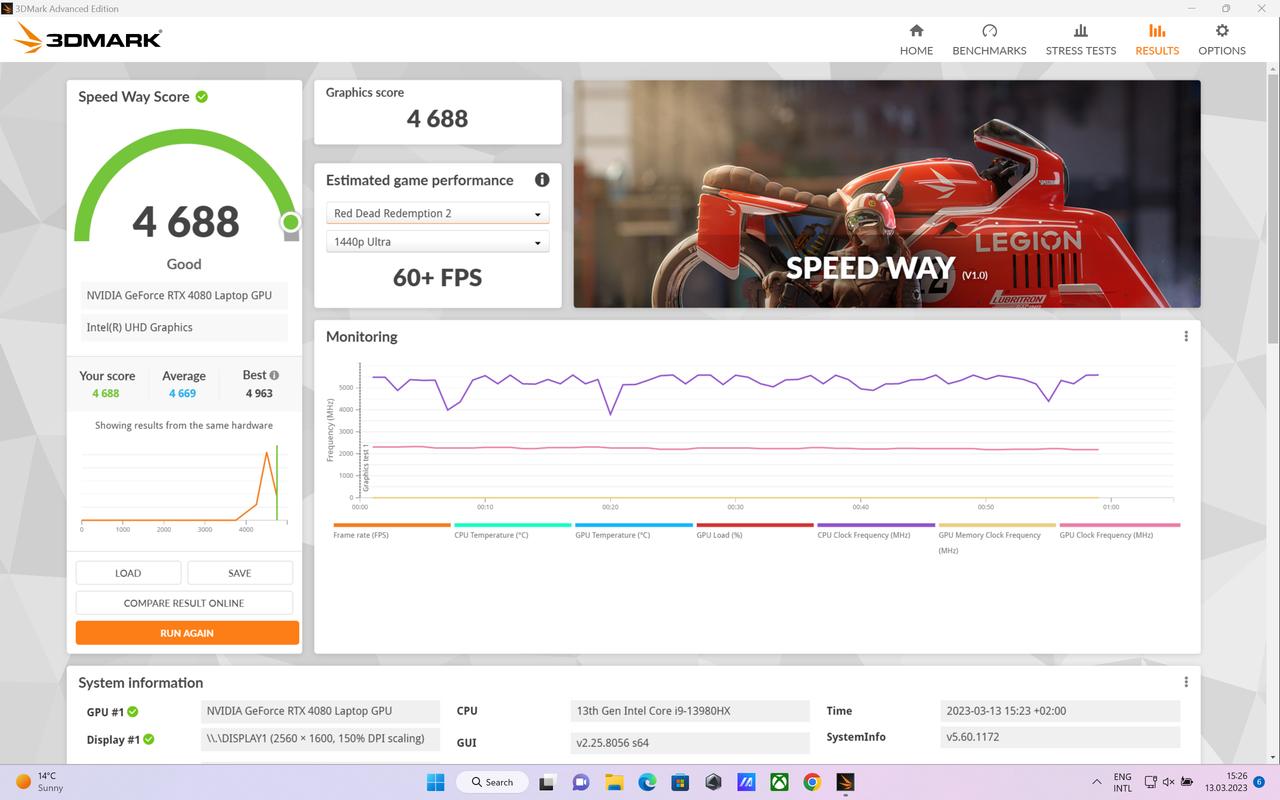Expand the Red Dead Redemption 2 dropdown

437,213
